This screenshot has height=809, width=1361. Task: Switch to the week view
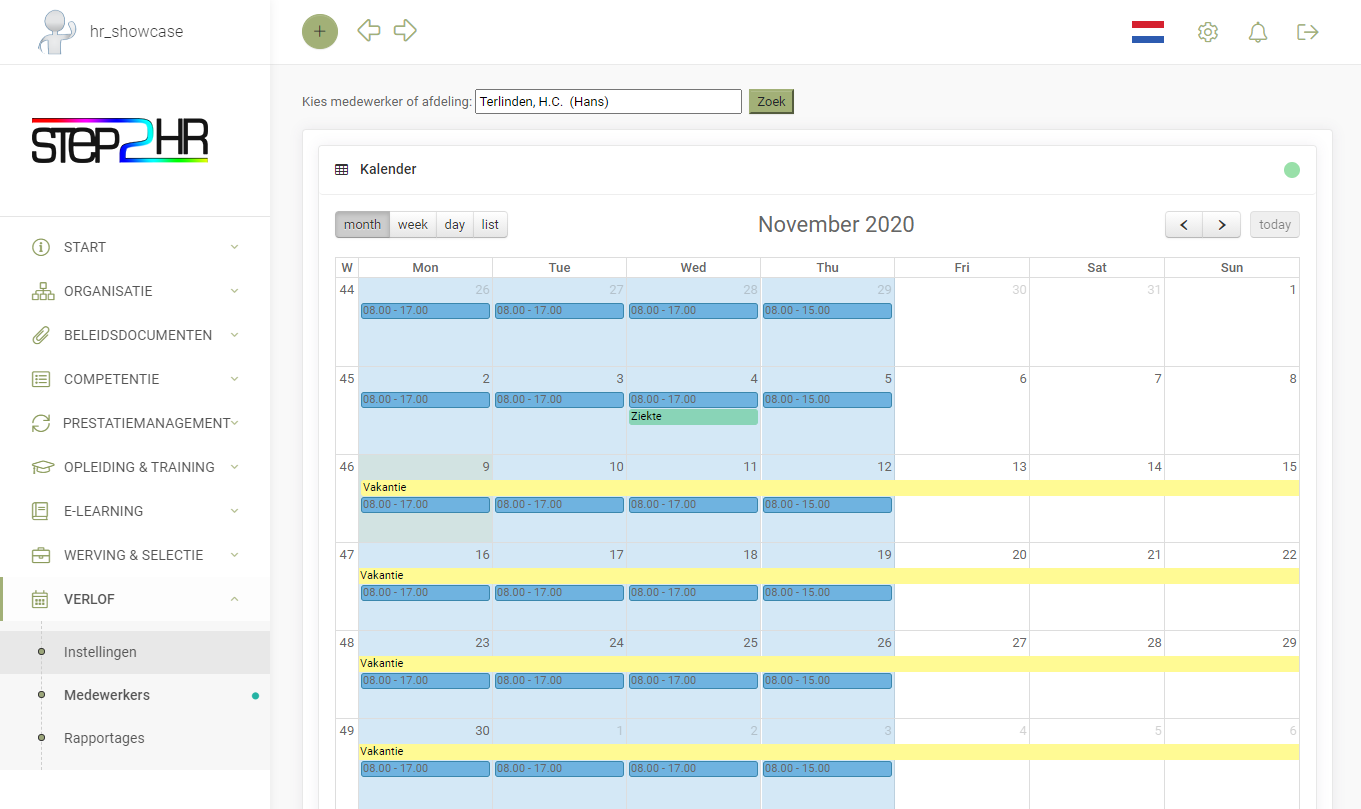point(412,224)
